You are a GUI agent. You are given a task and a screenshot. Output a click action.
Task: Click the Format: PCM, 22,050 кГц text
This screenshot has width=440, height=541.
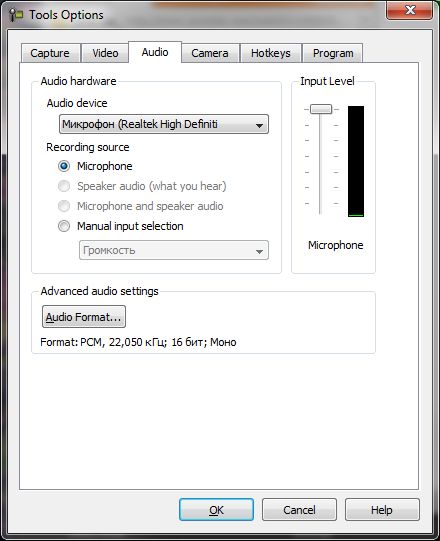coord(138,342)
